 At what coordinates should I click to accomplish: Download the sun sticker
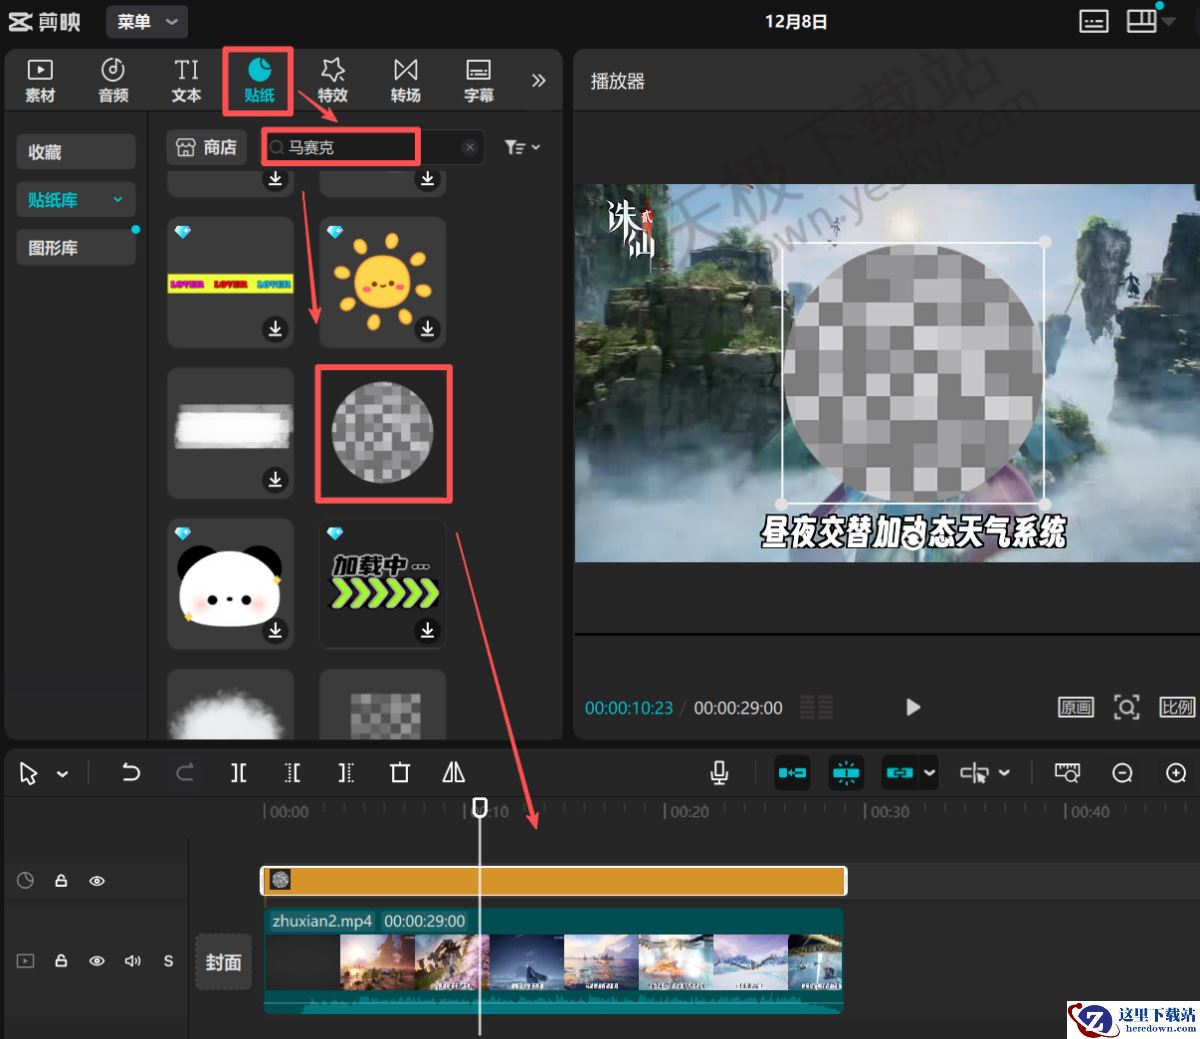point(427,328)
